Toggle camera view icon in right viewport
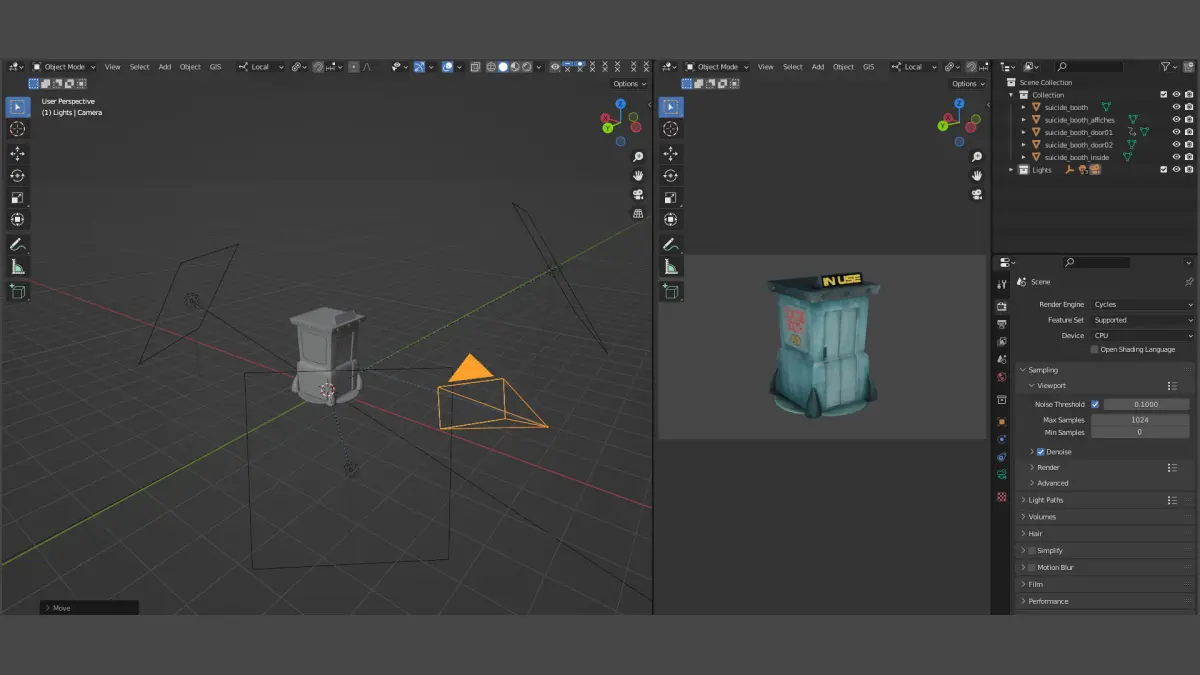Screen dimensions: 1200x675 tap(977, 195)
